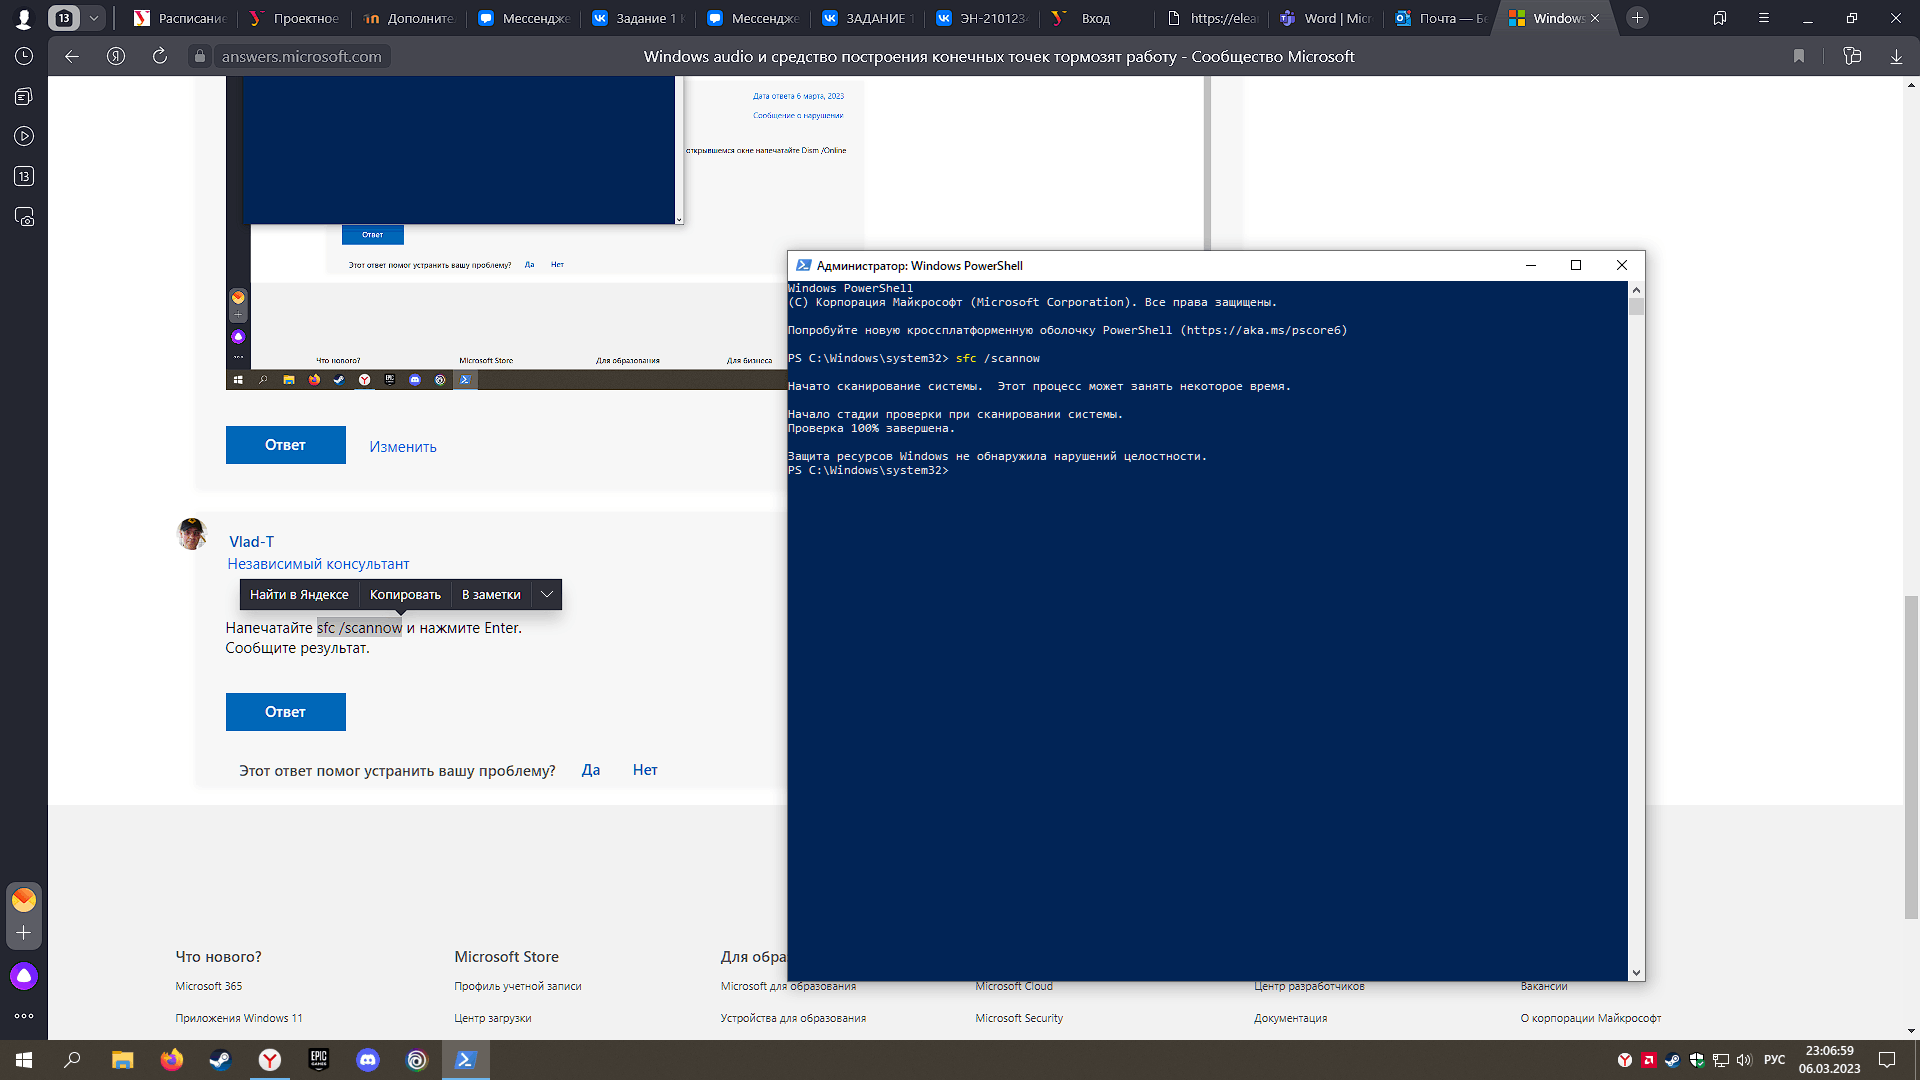Open Vlad-T user profile
Image resolution: width=1920 pixels, height=1080 pixels.
252,542
